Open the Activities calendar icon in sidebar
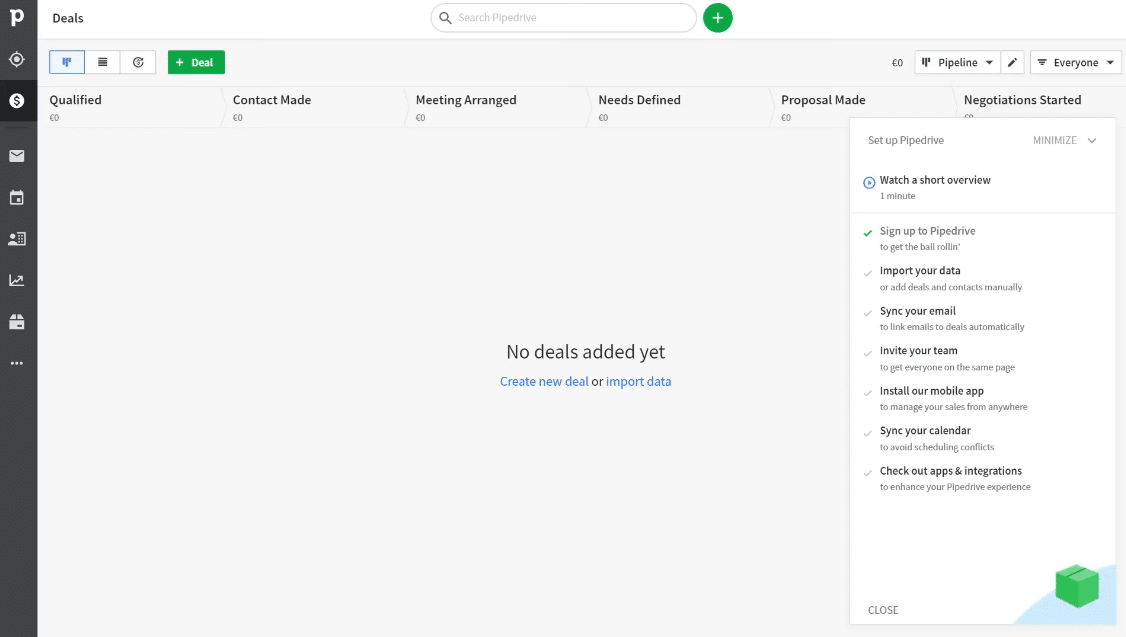Image resolution: width=1126 pixels, height=637 pixels. 17,197
